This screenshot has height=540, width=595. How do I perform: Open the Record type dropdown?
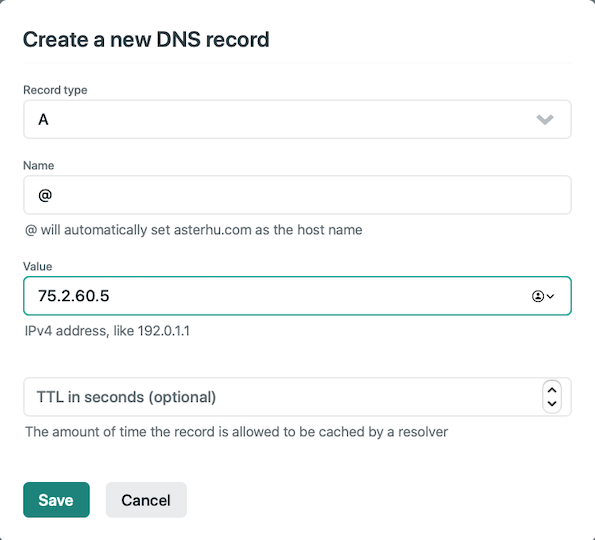[x=297, y=120]
